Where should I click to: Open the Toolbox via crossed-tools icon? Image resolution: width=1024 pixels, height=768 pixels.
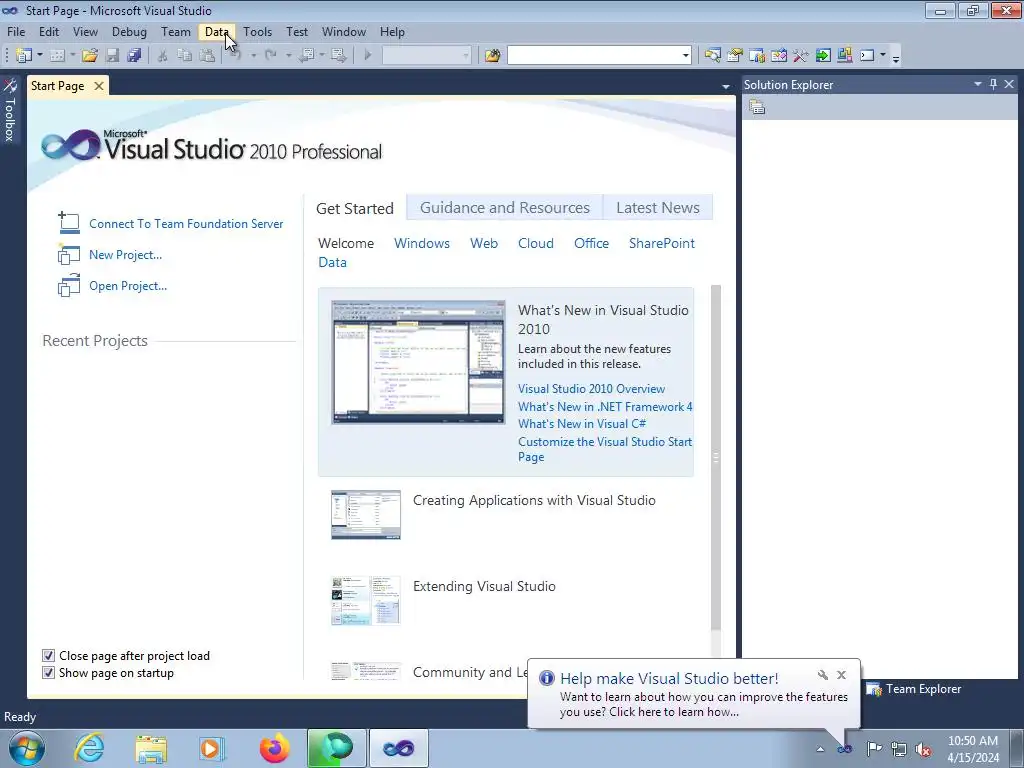(x=801, y=56)
